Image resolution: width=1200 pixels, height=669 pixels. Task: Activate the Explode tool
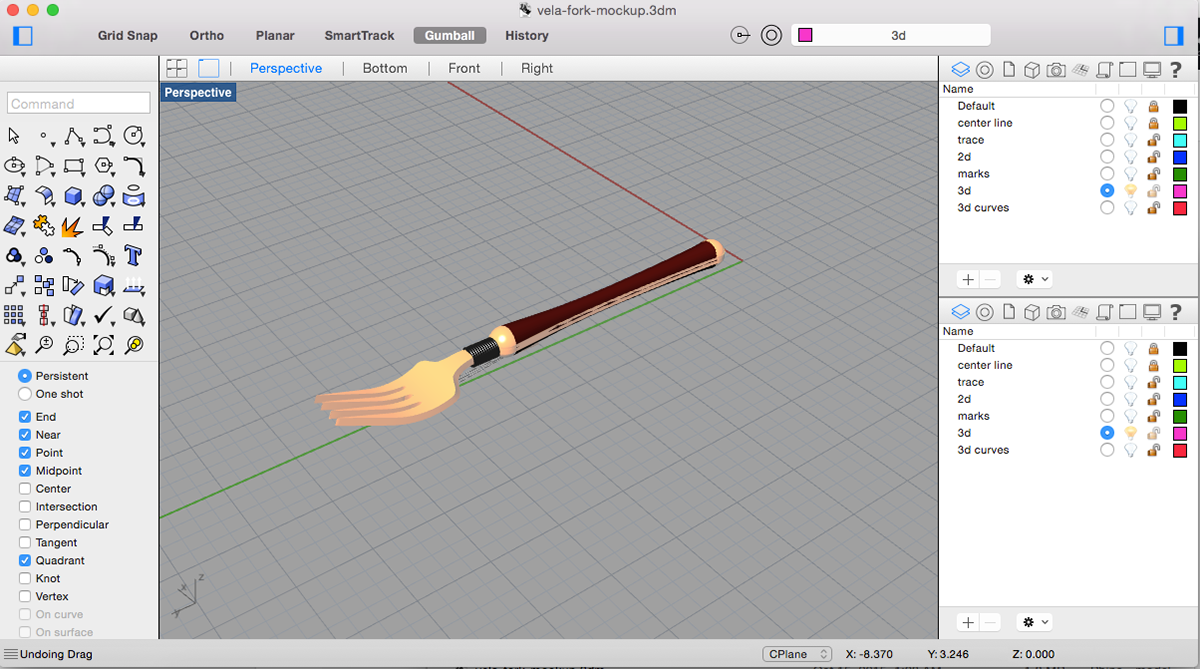tap(72, 225)
